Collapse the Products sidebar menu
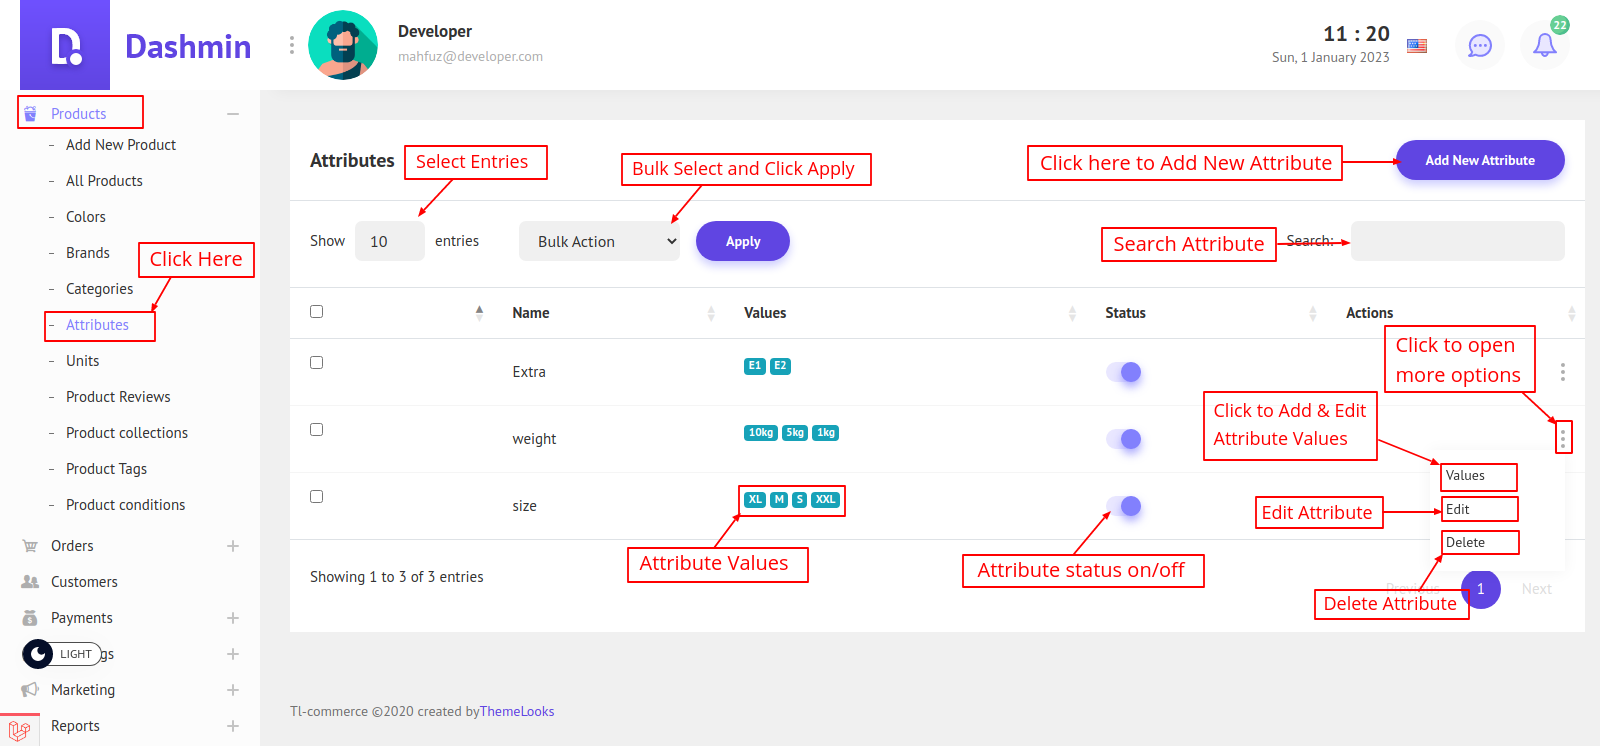The image size is (1600, 746). click(232, 114)
